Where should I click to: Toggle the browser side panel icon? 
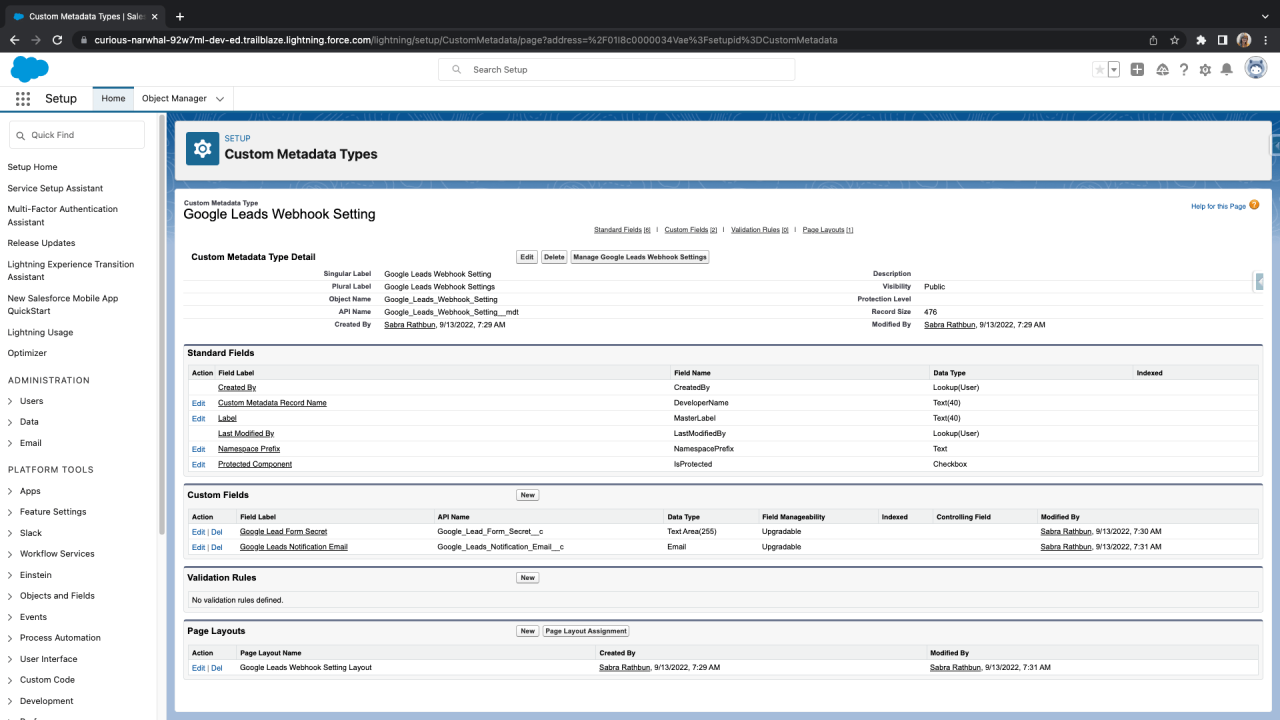(x=1222, y=40)
